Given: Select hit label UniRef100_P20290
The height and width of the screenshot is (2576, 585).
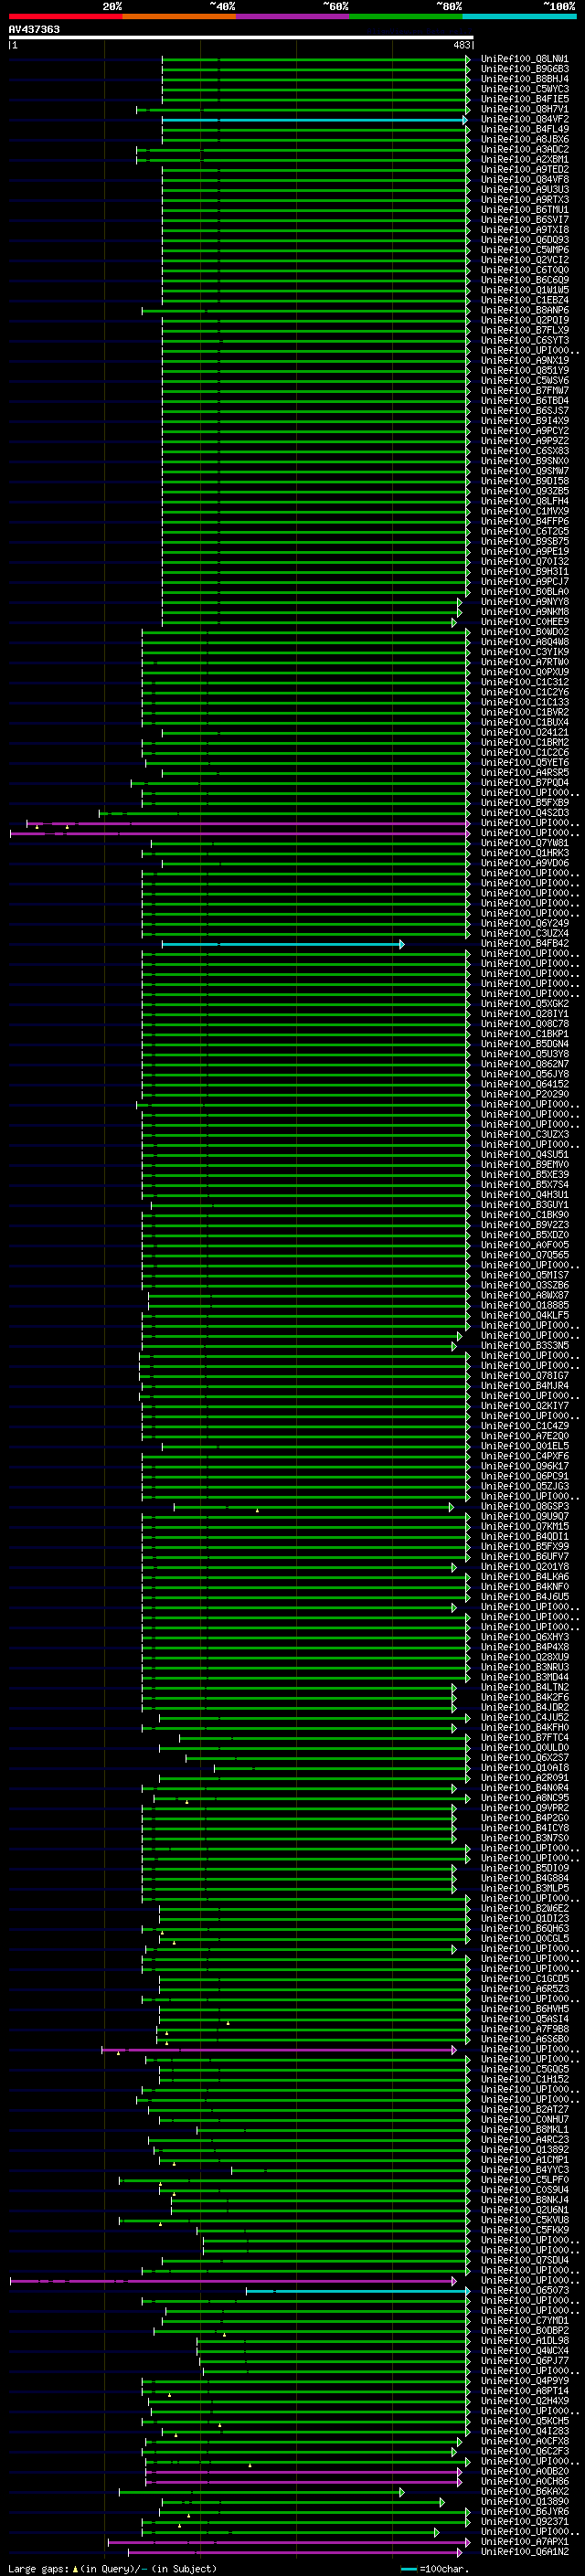Looking at the screenshot, I should (525, 1094).
